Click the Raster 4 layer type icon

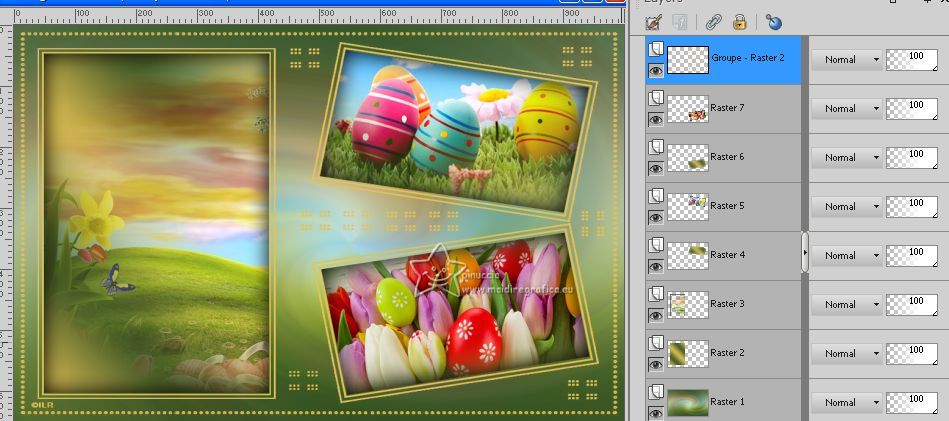656,245
